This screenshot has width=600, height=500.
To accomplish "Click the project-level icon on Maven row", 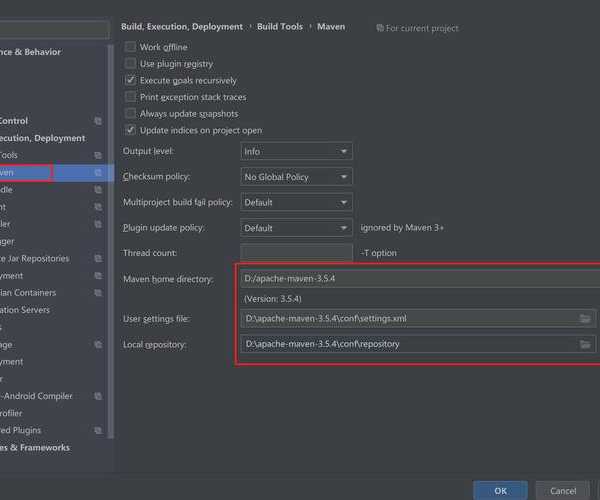I will point(98,173).
